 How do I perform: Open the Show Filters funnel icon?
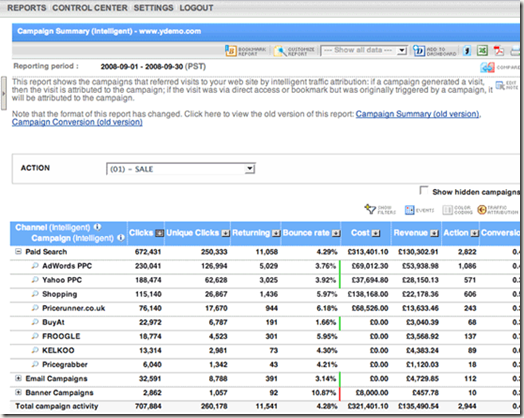click(370, 210)
